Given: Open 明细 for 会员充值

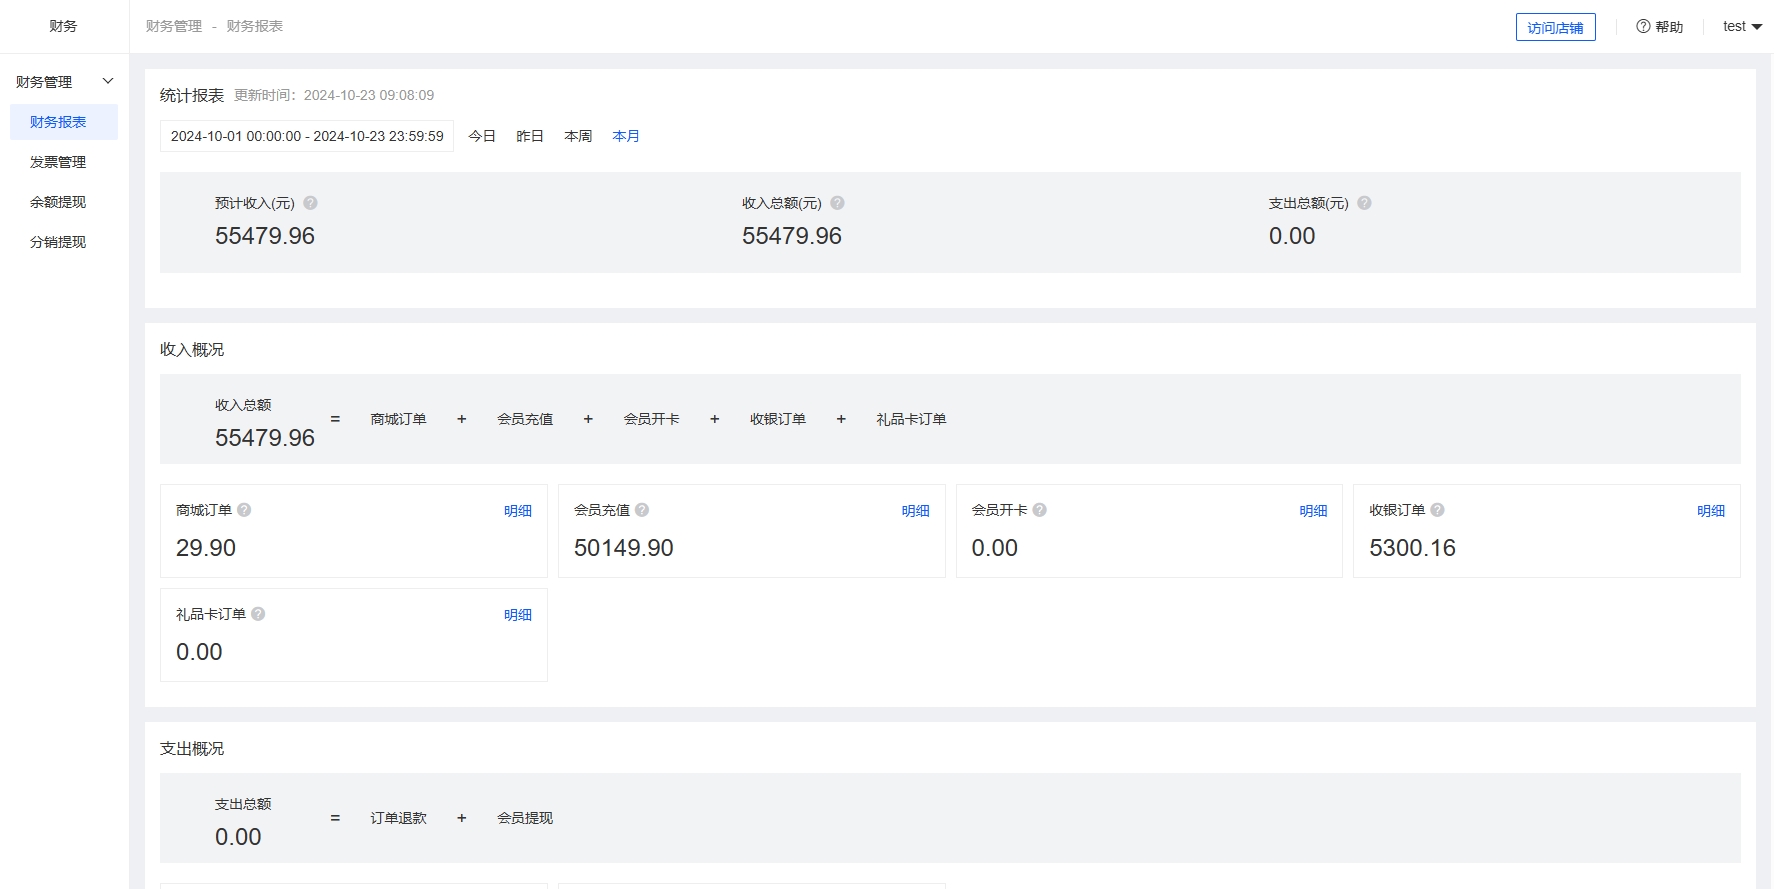Looking at the screenshot, I should point(916,511).
